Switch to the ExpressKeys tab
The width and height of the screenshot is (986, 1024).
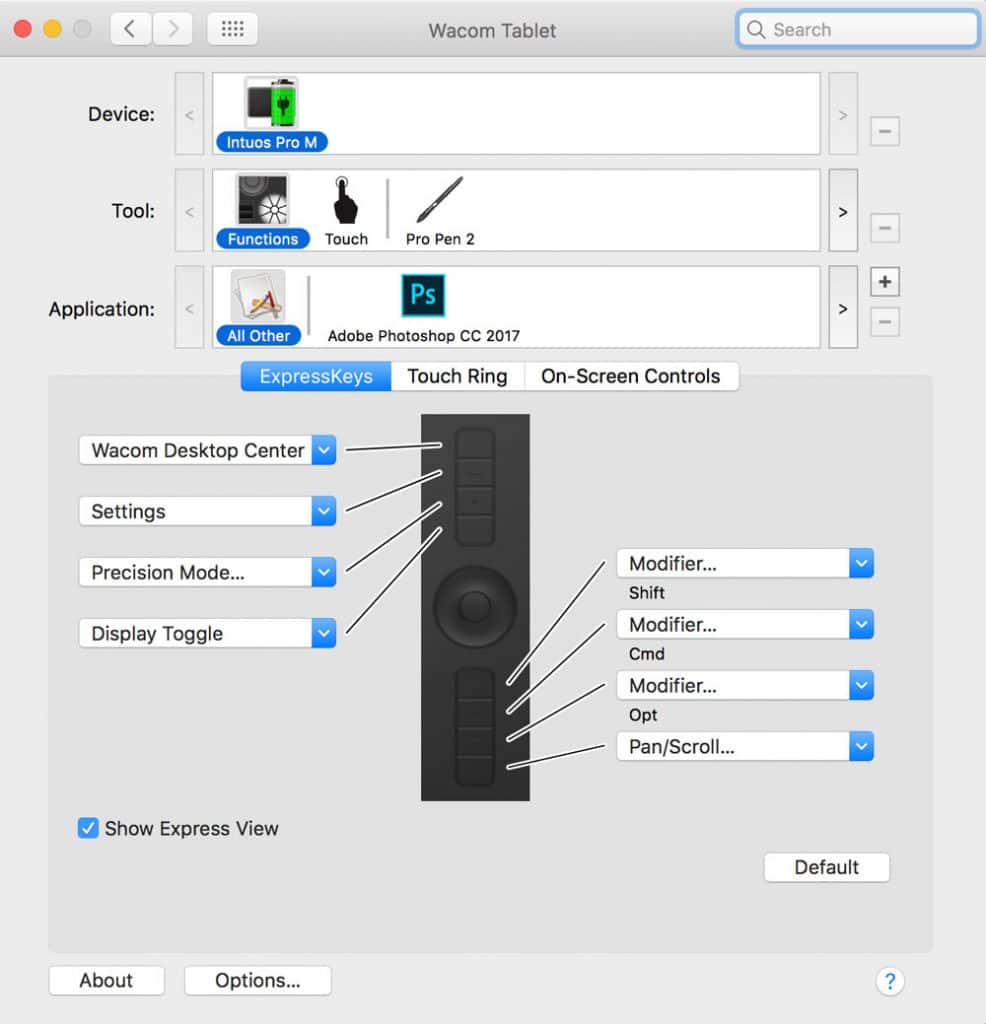tap(316, 376)
